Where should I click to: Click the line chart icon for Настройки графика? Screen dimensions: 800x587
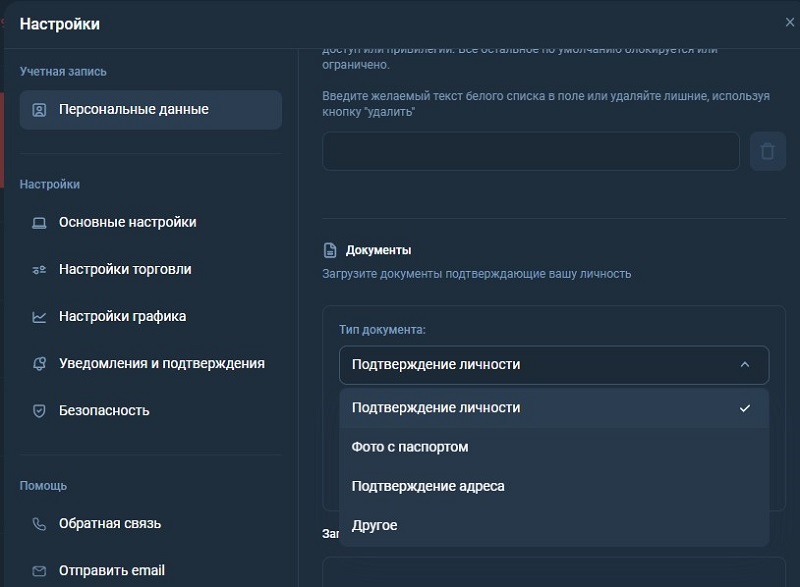click(38, 316)
